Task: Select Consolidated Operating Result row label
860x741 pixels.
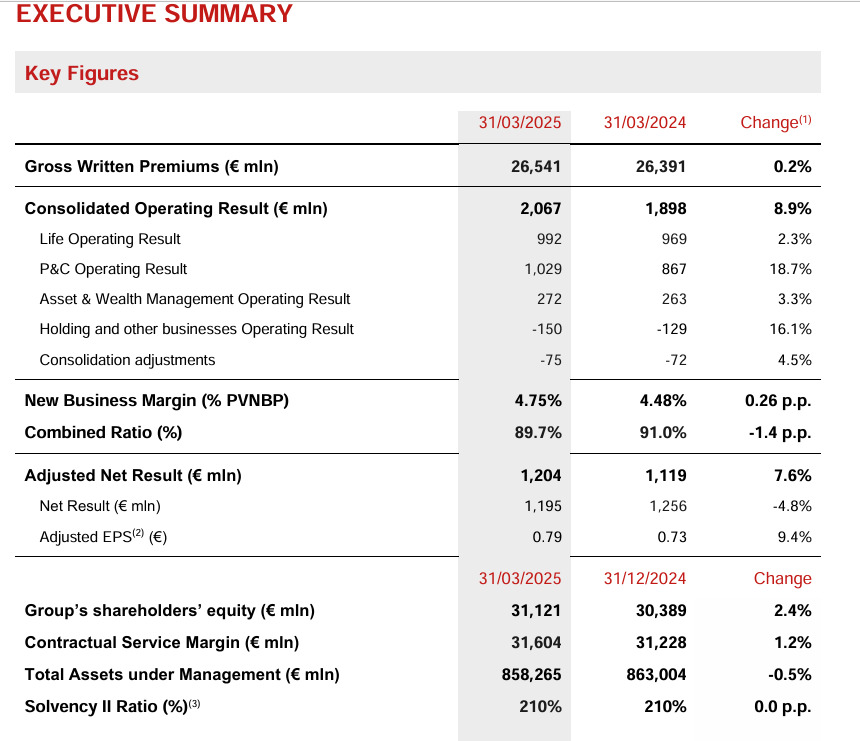Action: [x=176, y=209]
